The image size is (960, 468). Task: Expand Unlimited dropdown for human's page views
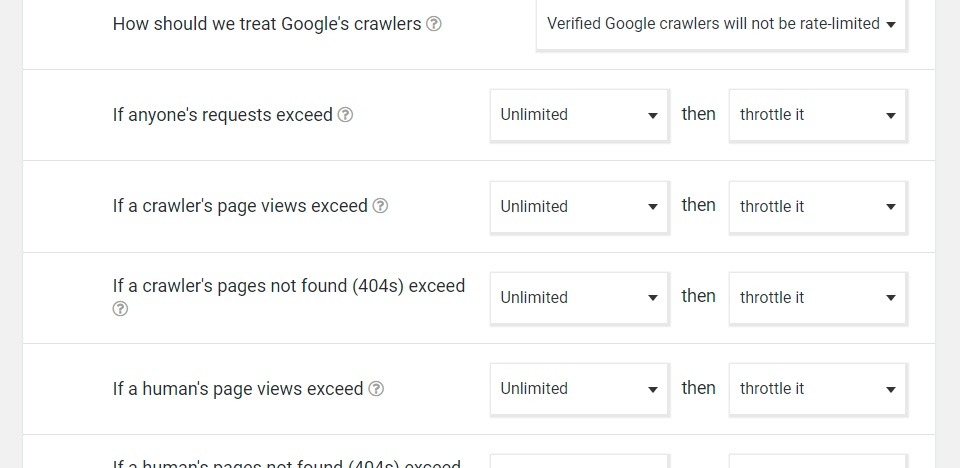coord(579,389)
